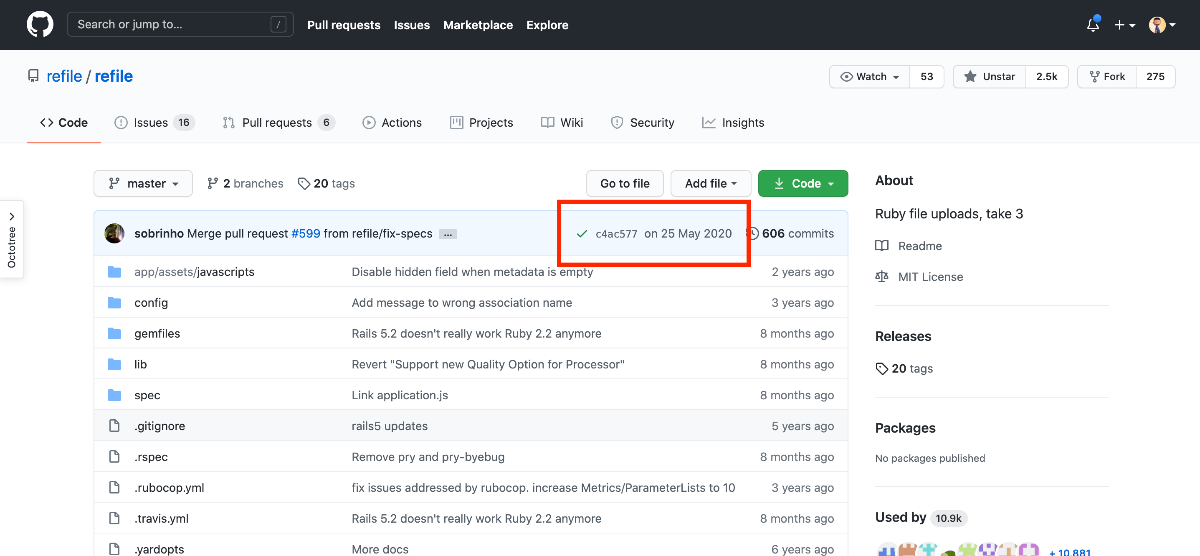Image resolution: width=1200 pixels, height=556 pixels.
Task: Fork the repository
Action: (1107, 77)
